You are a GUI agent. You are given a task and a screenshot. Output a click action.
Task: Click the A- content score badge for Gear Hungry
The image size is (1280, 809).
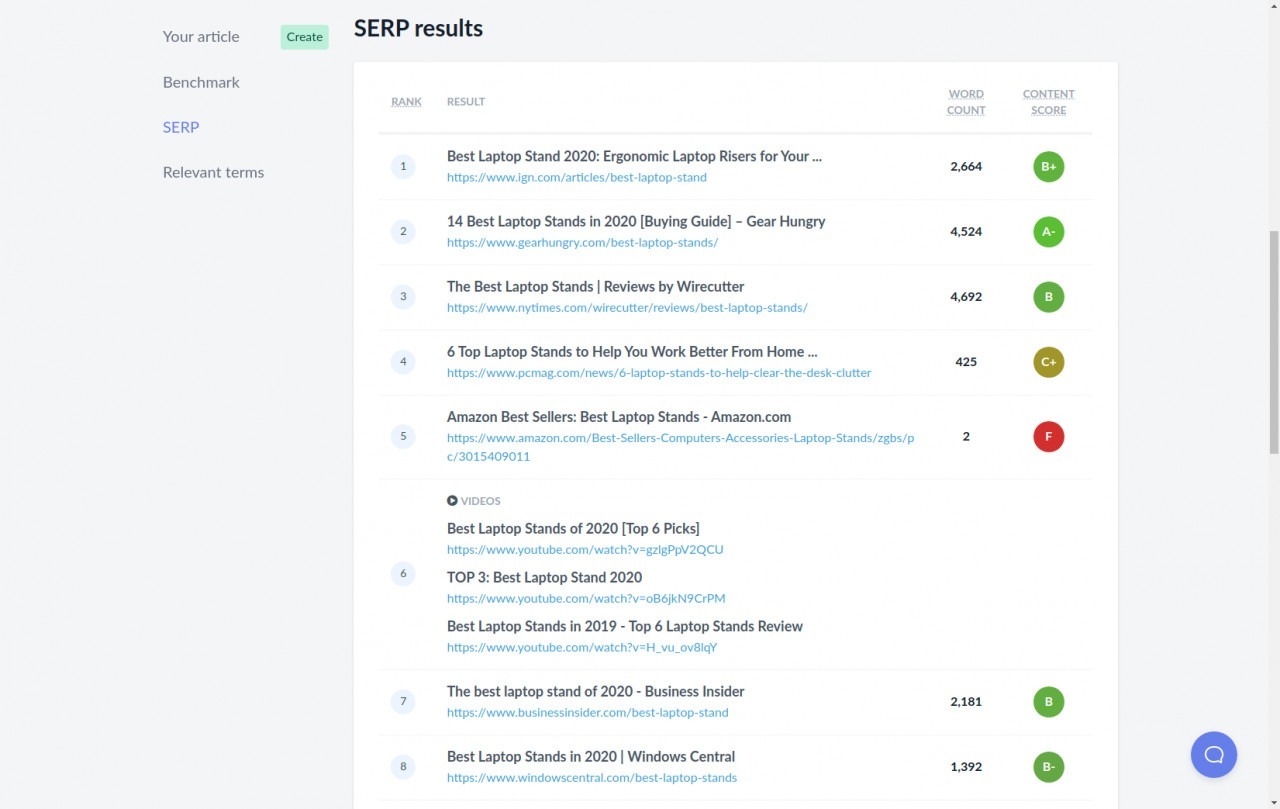click(x=1048, y=232)
